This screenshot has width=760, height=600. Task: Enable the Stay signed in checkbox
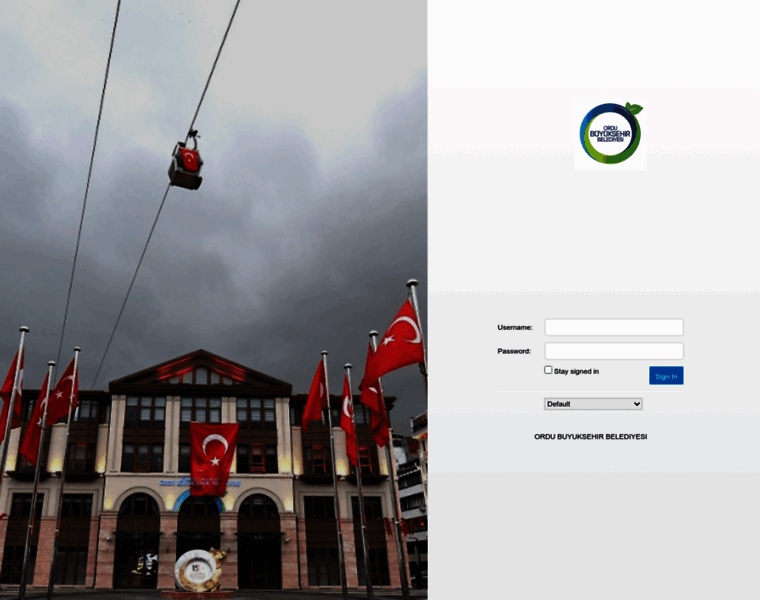(x=548, y=370)
